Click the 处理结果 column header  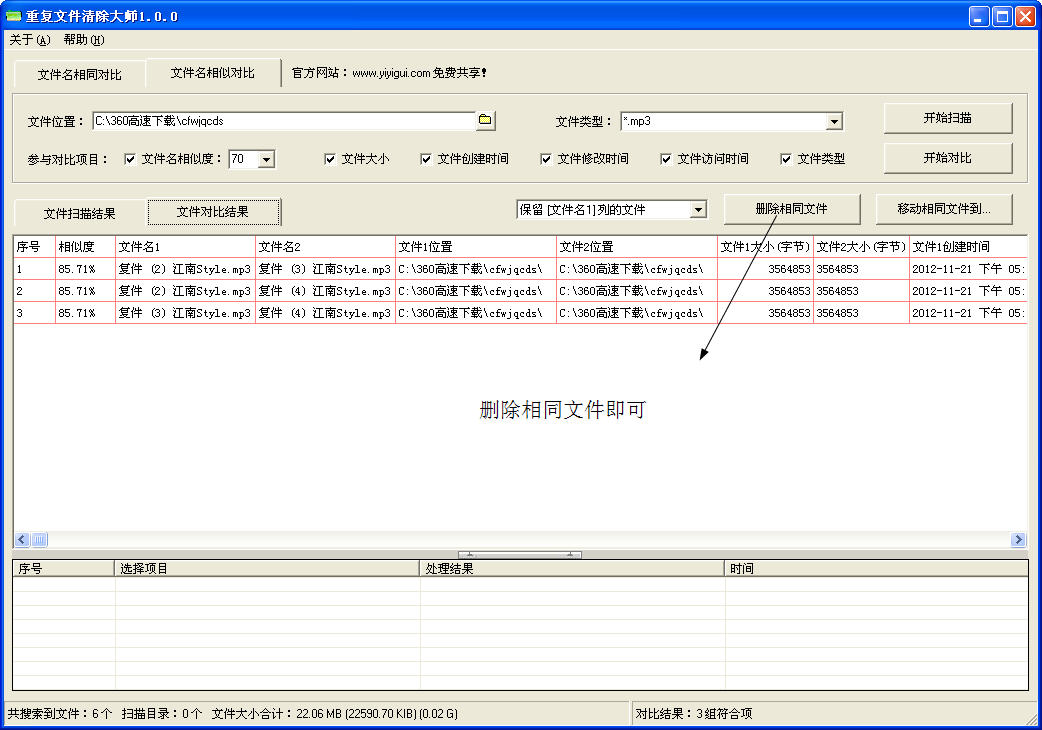tap(572, 569)
